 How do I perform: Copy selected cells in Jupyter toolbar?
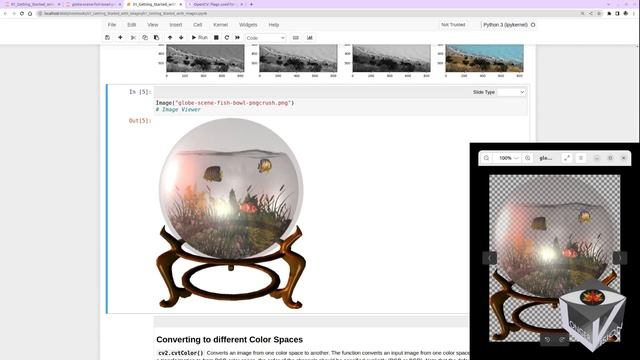(145, 38)
